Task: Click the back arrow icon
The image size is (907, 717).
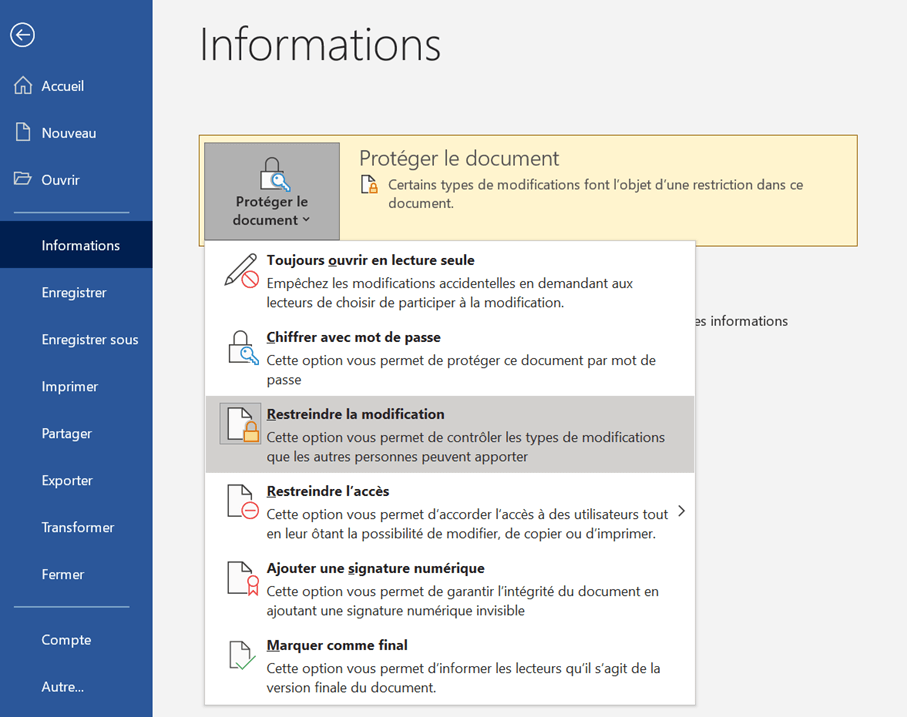Action: (x=23, y=35)
